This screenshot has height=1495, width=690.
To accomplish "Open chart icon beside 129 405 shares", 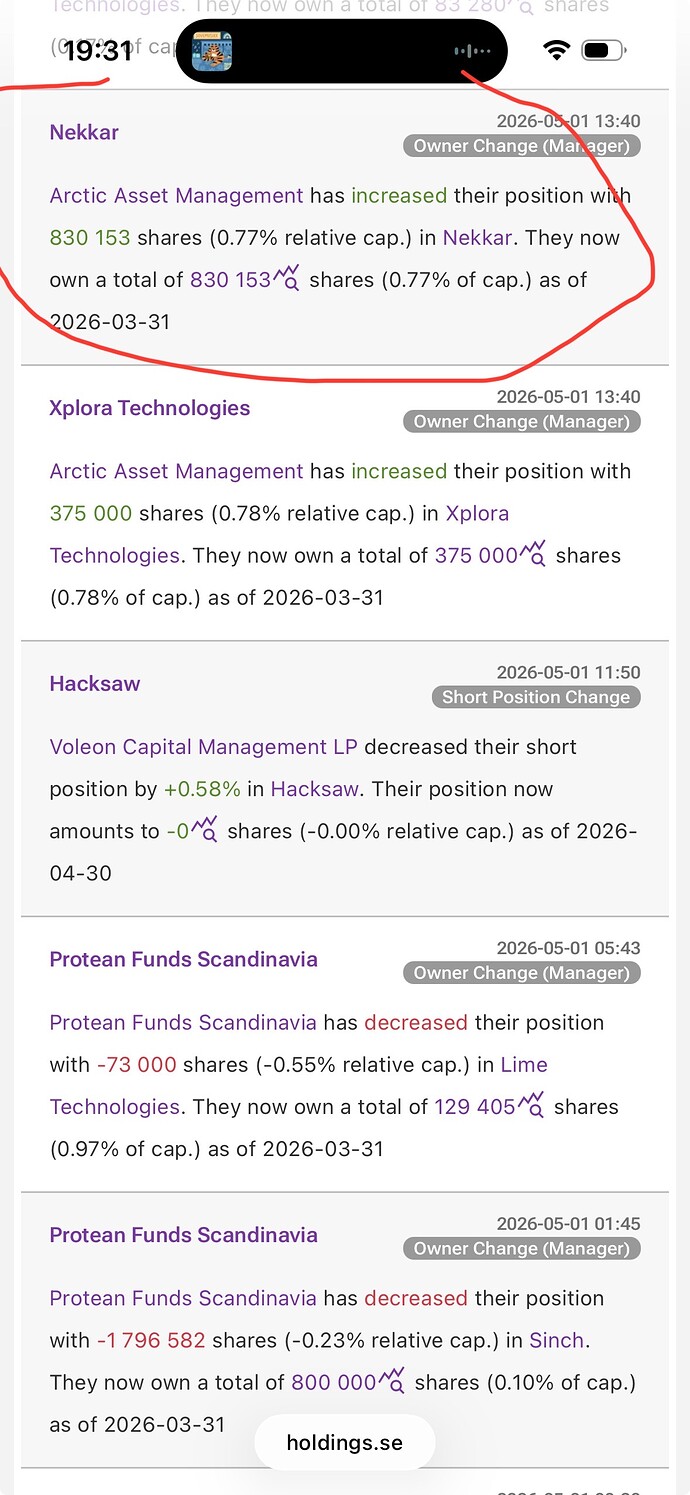I will coord(531,1105).
